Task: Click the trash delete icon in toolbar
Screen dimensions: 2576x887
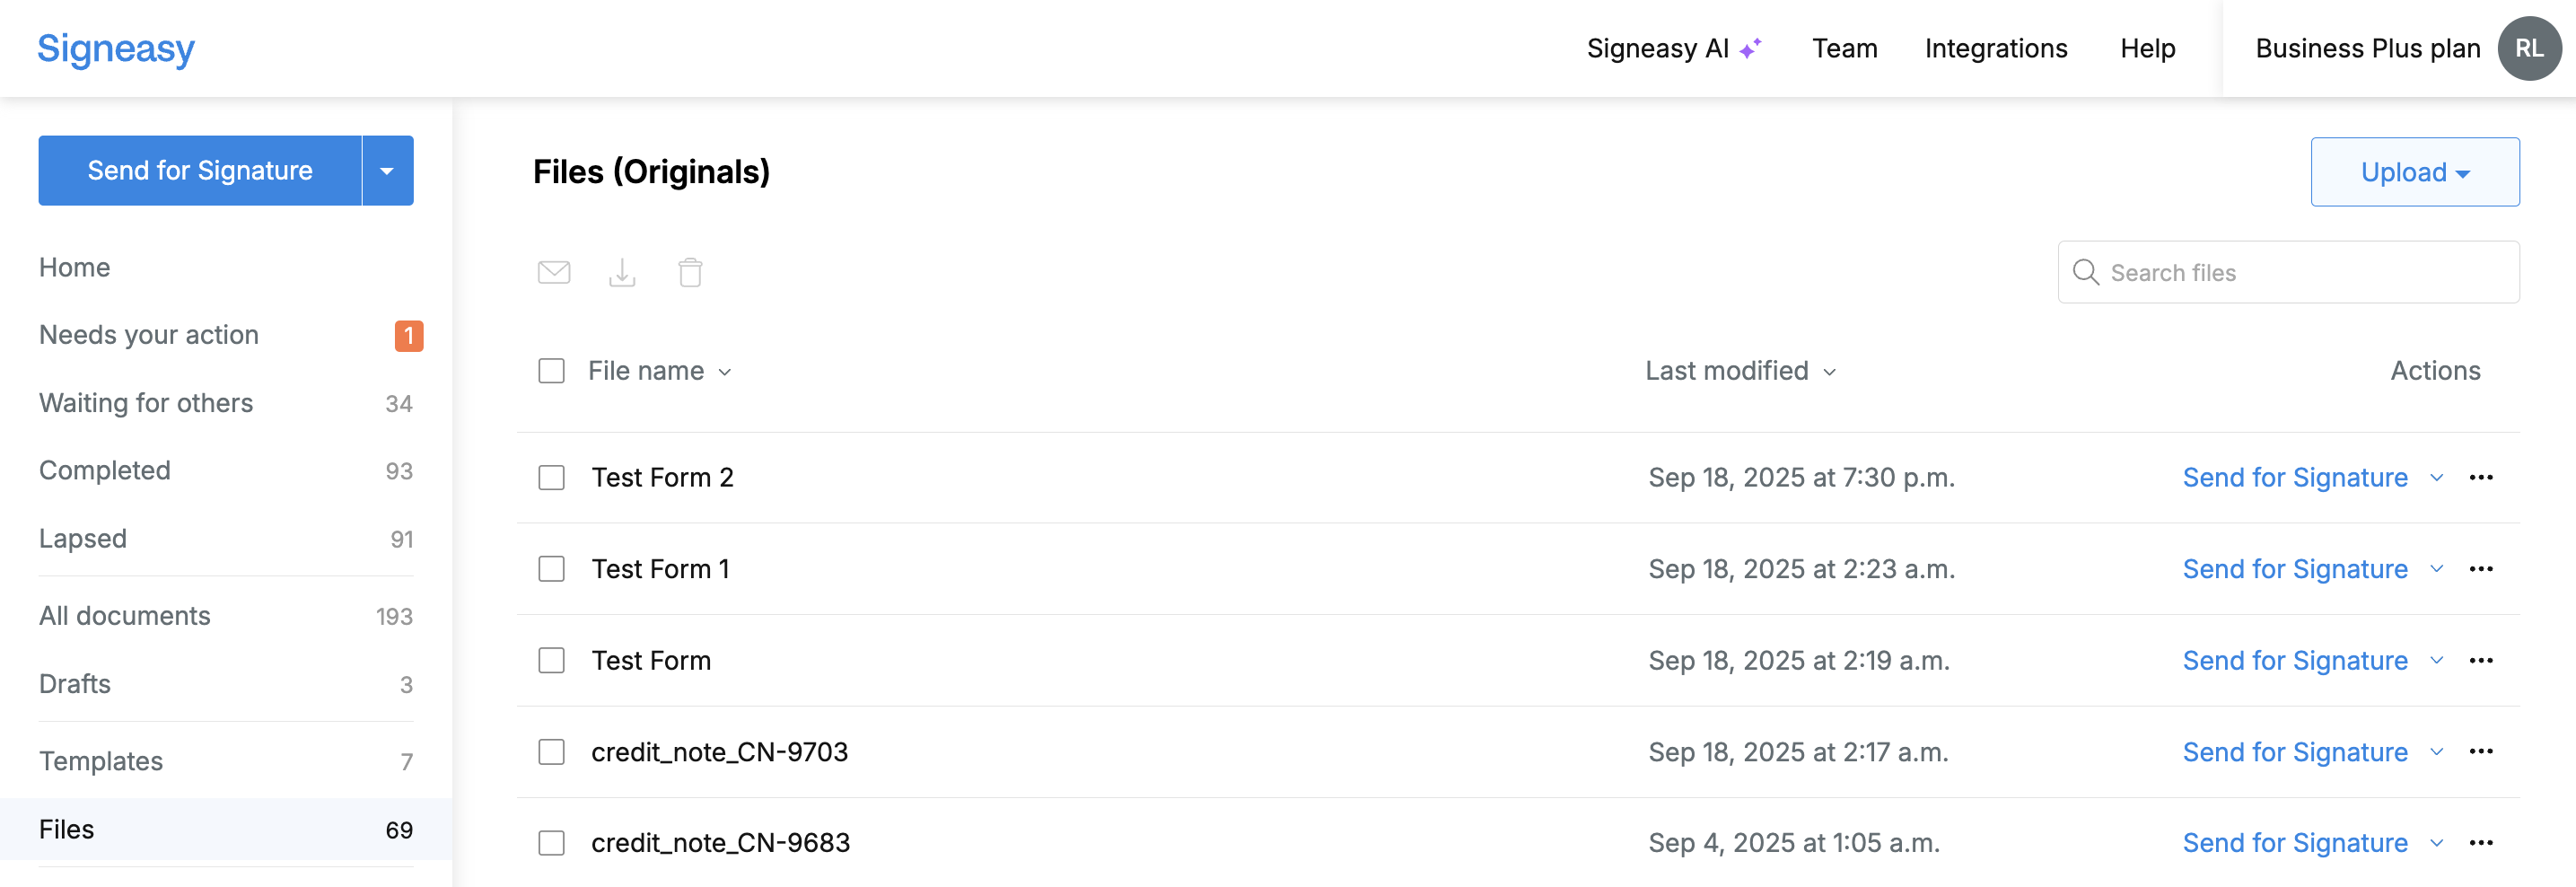Action: click(690, 272)
